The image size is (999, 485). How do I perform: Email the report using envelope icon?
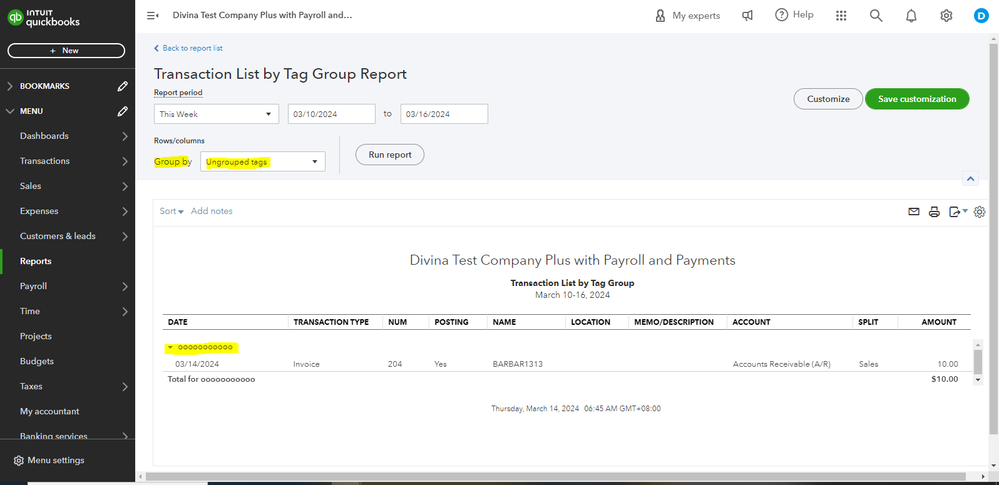[x=914, y=212]
